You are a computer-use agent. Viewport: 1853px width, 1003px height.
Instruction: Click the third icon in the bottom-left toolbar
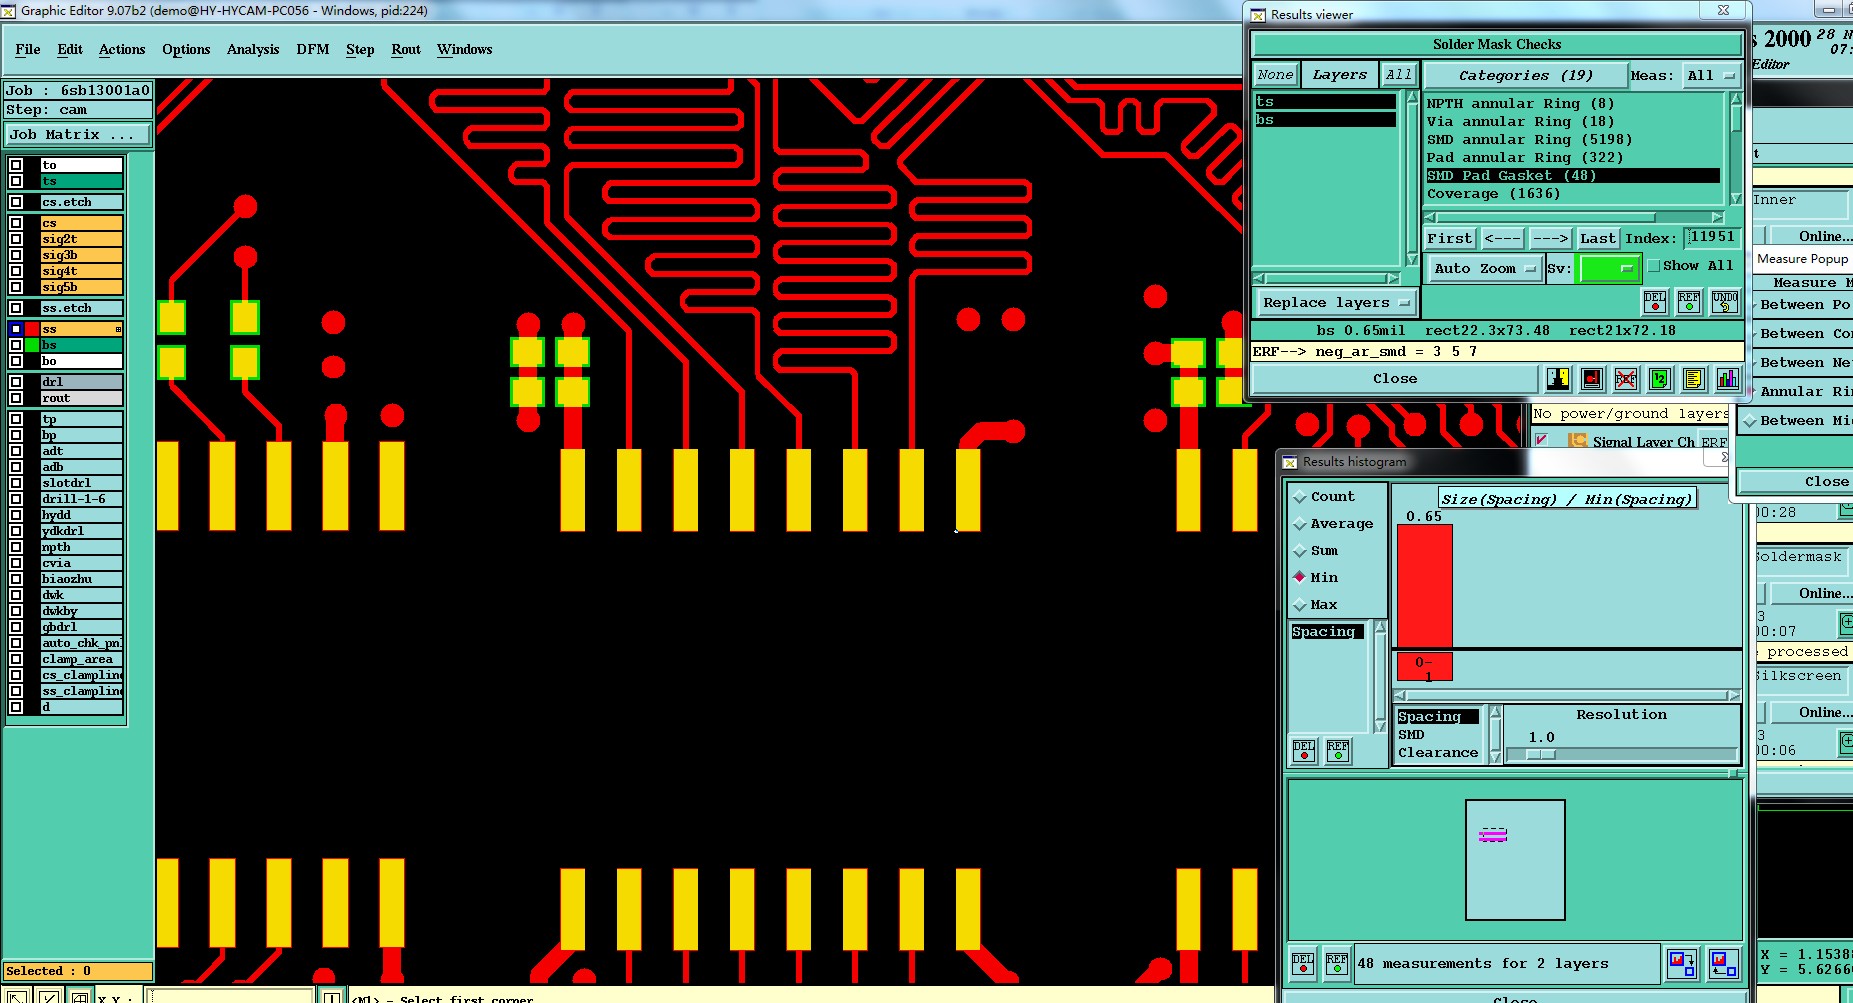[x=81, y=996]
